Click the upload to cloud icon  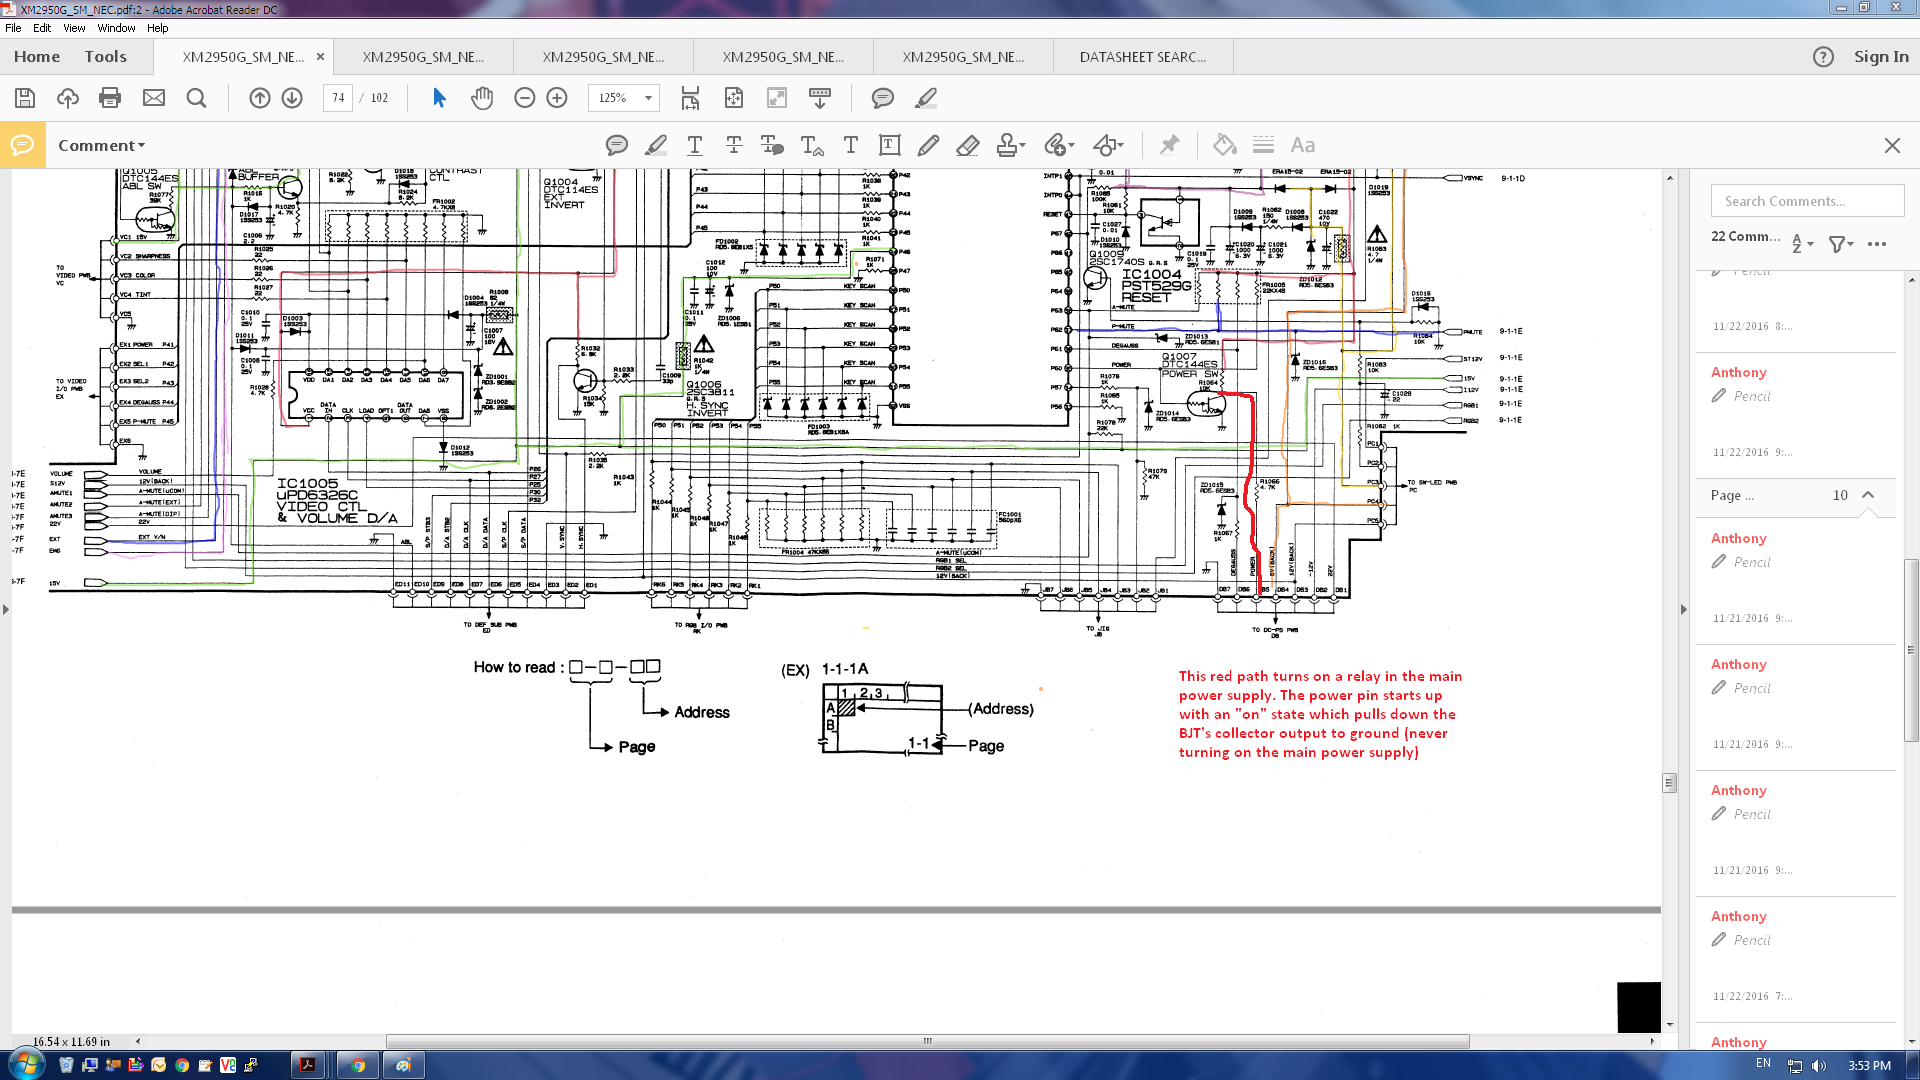[68, 98]
